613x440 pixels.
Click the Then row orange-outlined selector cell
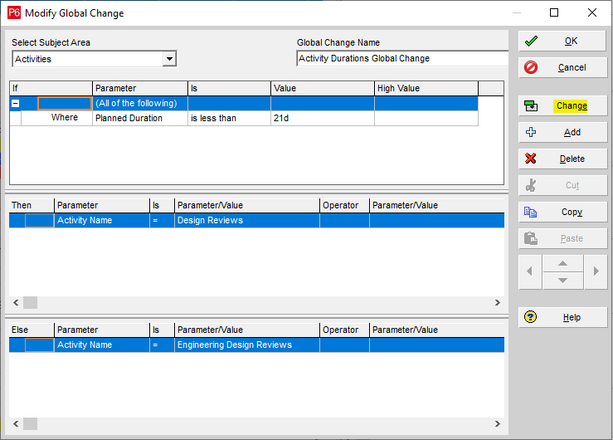[39, 221]
